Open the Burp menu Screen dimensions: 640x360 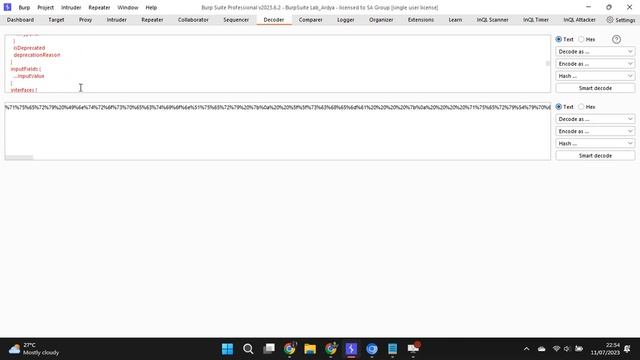(x=24, y=7)
